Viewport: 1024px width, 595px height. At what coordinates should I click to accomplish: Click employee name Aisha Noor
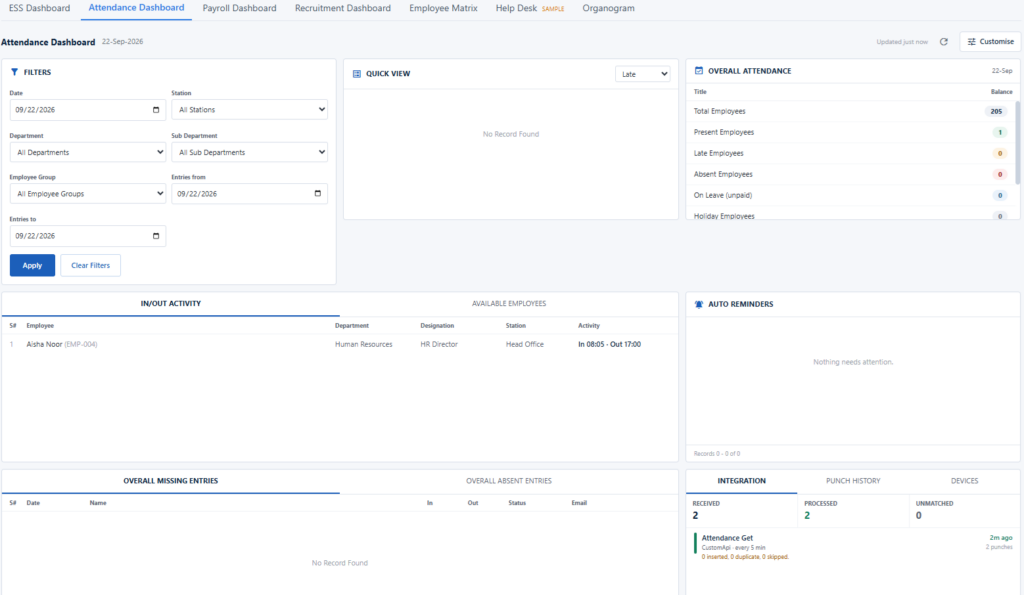pos(44,344)
